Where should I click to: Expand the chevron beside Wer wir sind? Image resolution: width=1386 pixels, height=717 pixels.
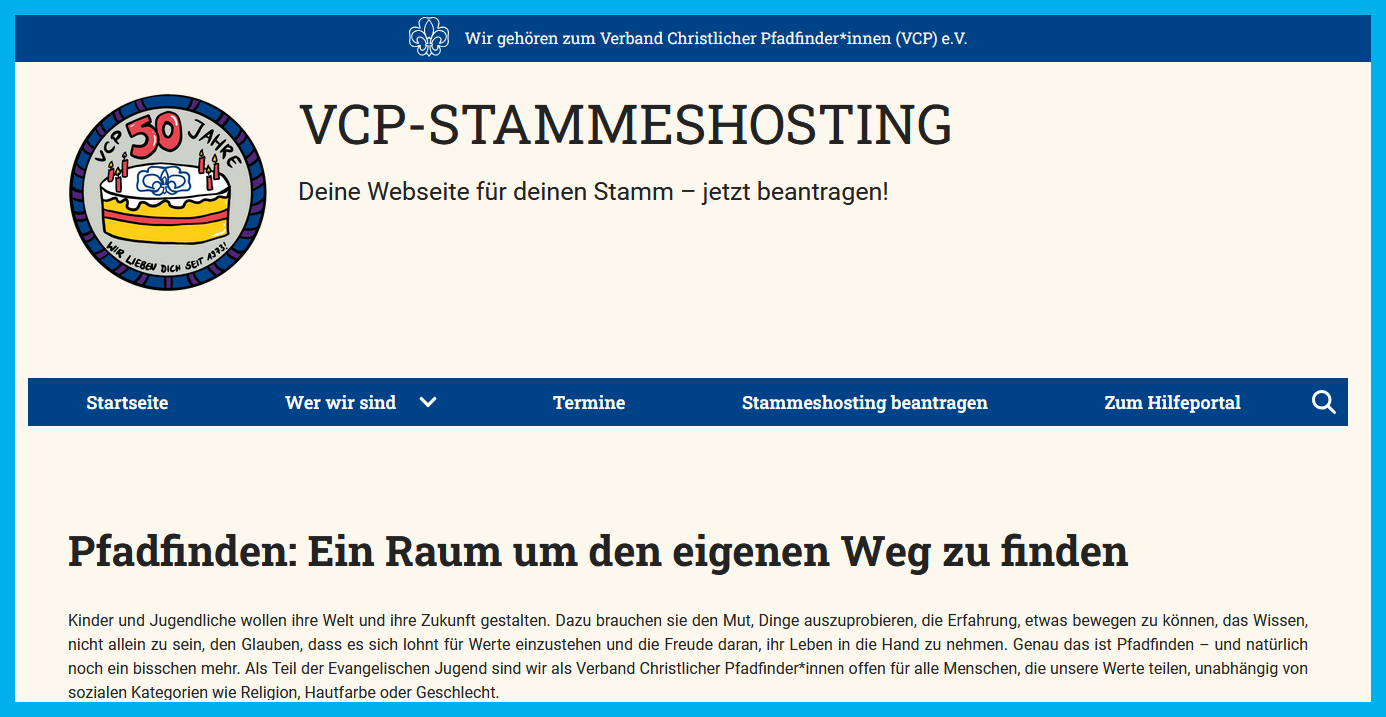tap(428, 402)
